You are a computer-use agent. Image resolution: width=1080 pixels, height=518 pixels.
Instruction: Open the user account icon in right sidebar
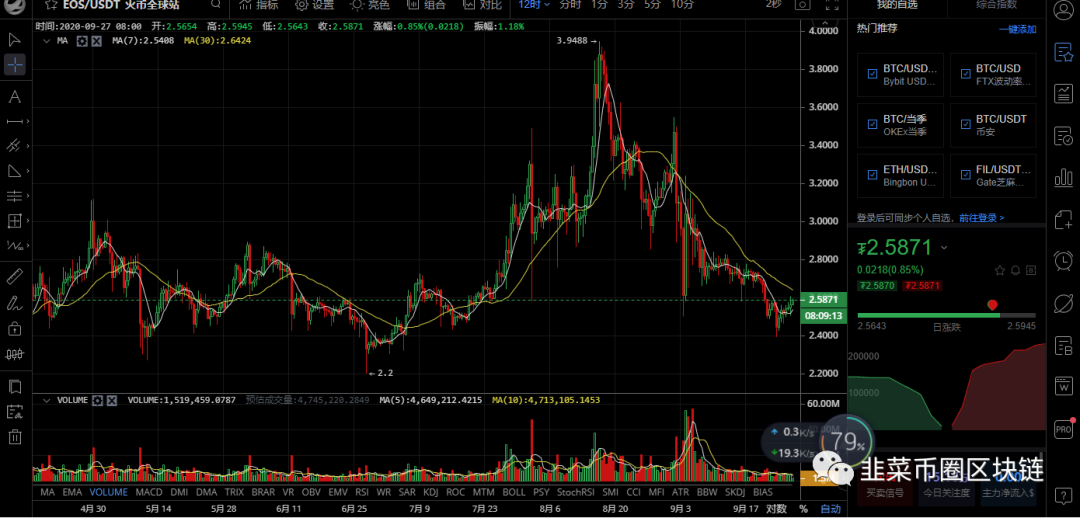(1062, 12)
